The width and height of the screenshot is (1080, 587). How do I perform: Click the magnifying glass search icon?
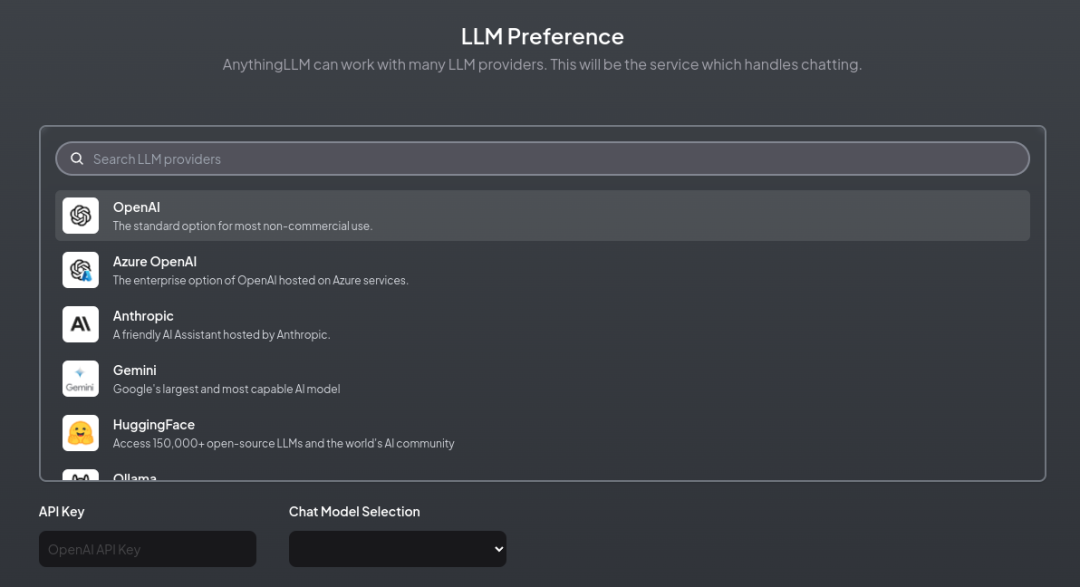[77, 159]
